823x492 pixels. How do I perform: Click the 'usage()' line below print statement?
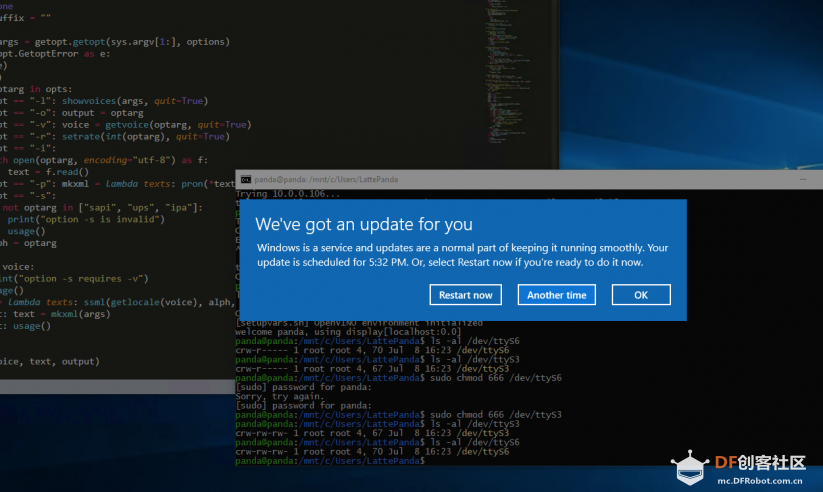click(26, 231)
